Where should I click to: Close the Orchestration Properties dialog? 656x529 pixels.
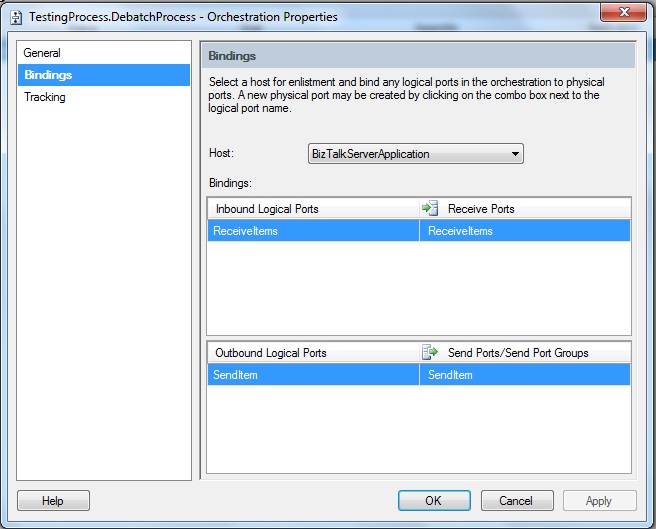(x=623, y=12)
